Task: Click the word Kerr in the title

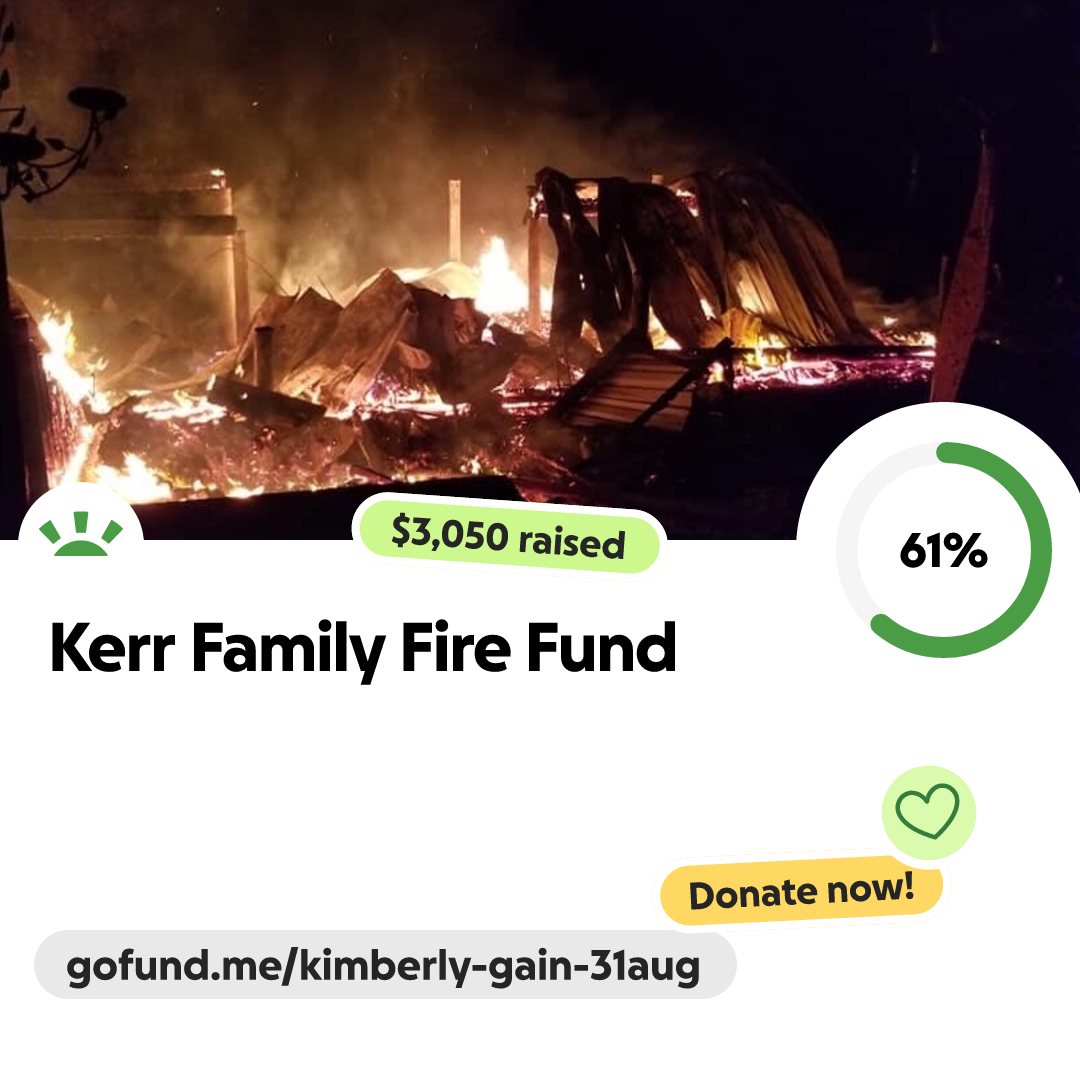Action: 112,647
